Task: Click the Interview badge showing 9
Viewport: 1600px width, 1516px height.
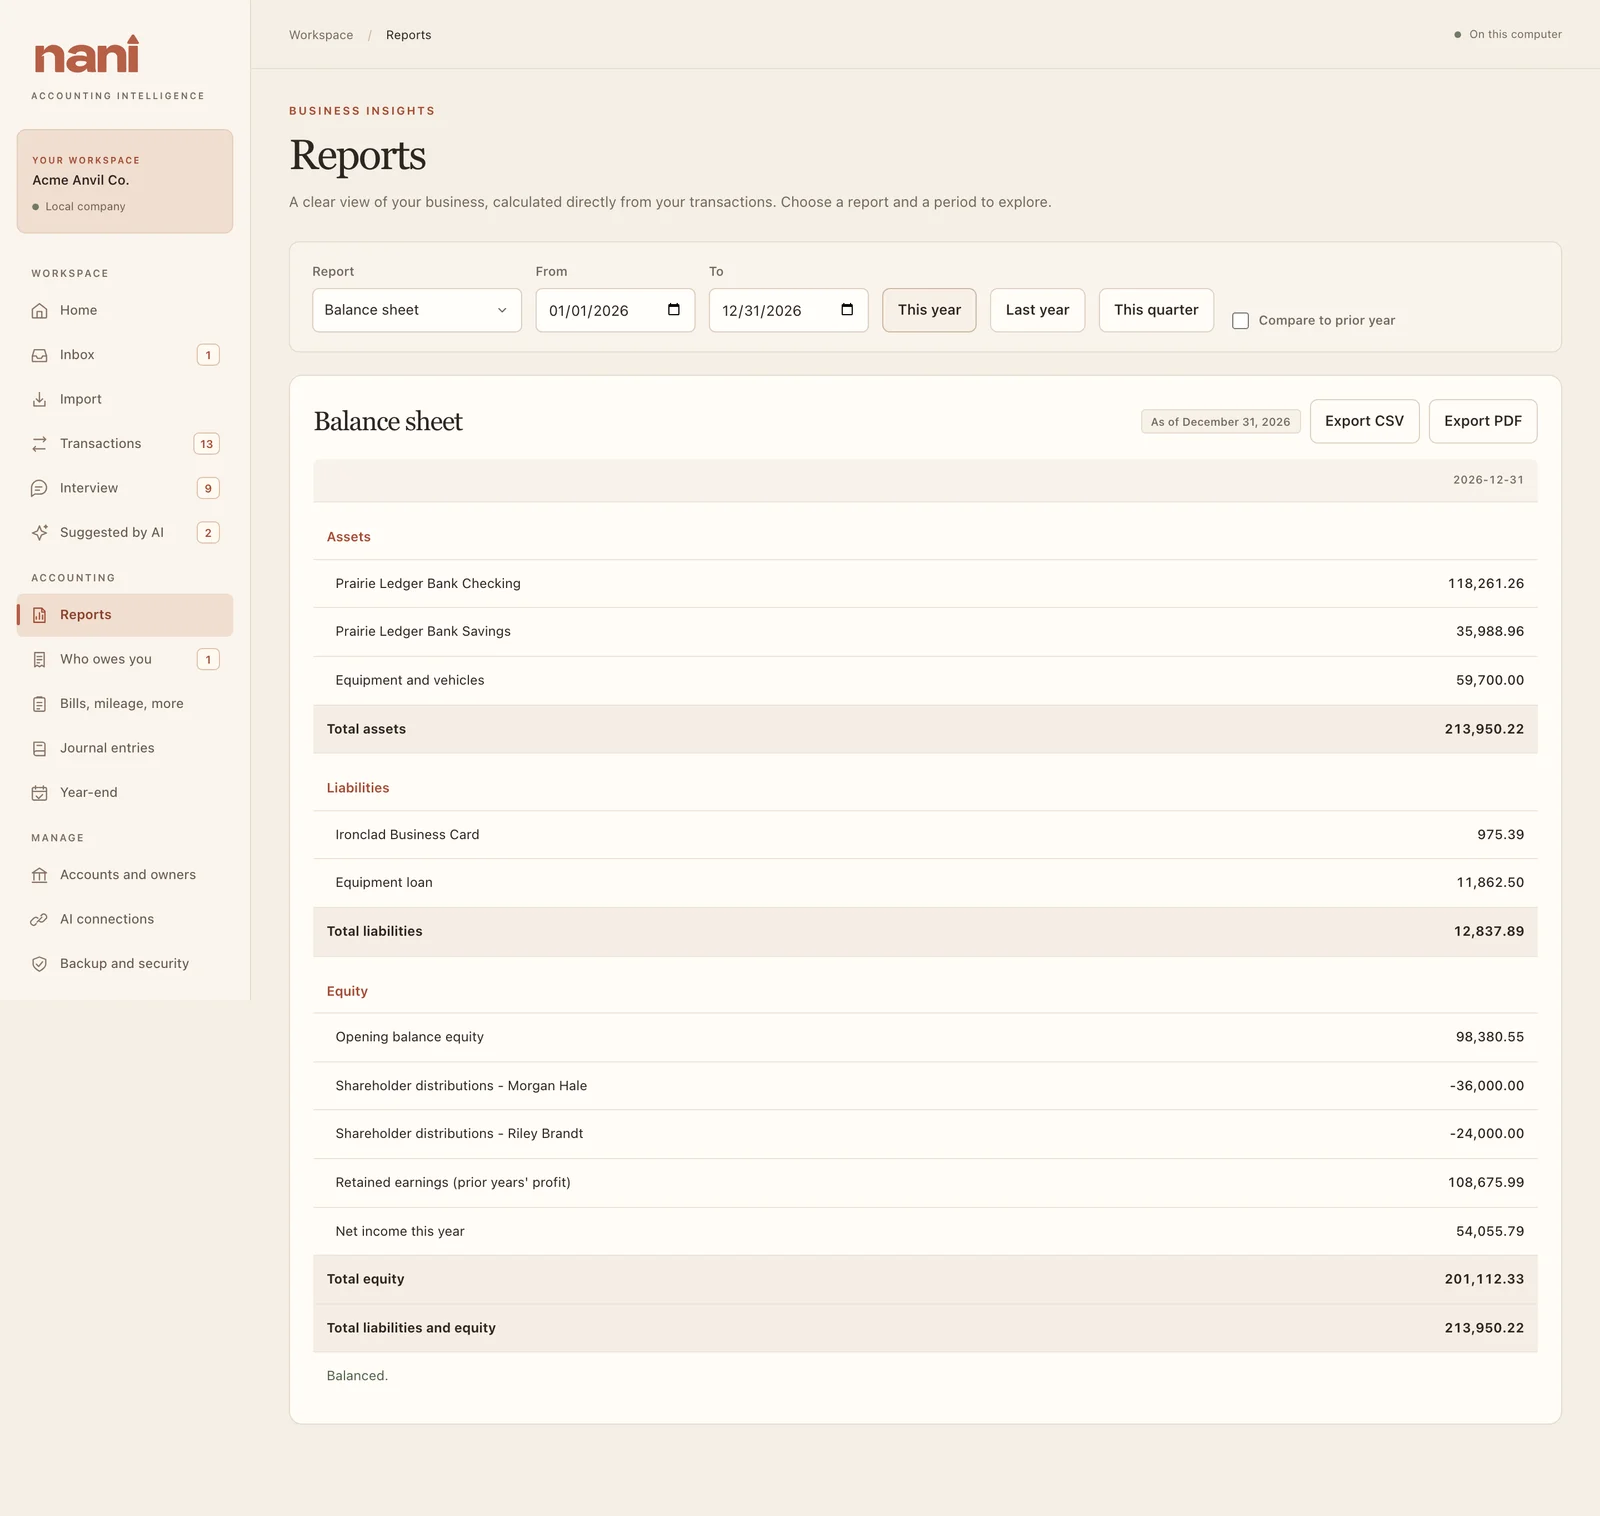Action: (208, 488)
